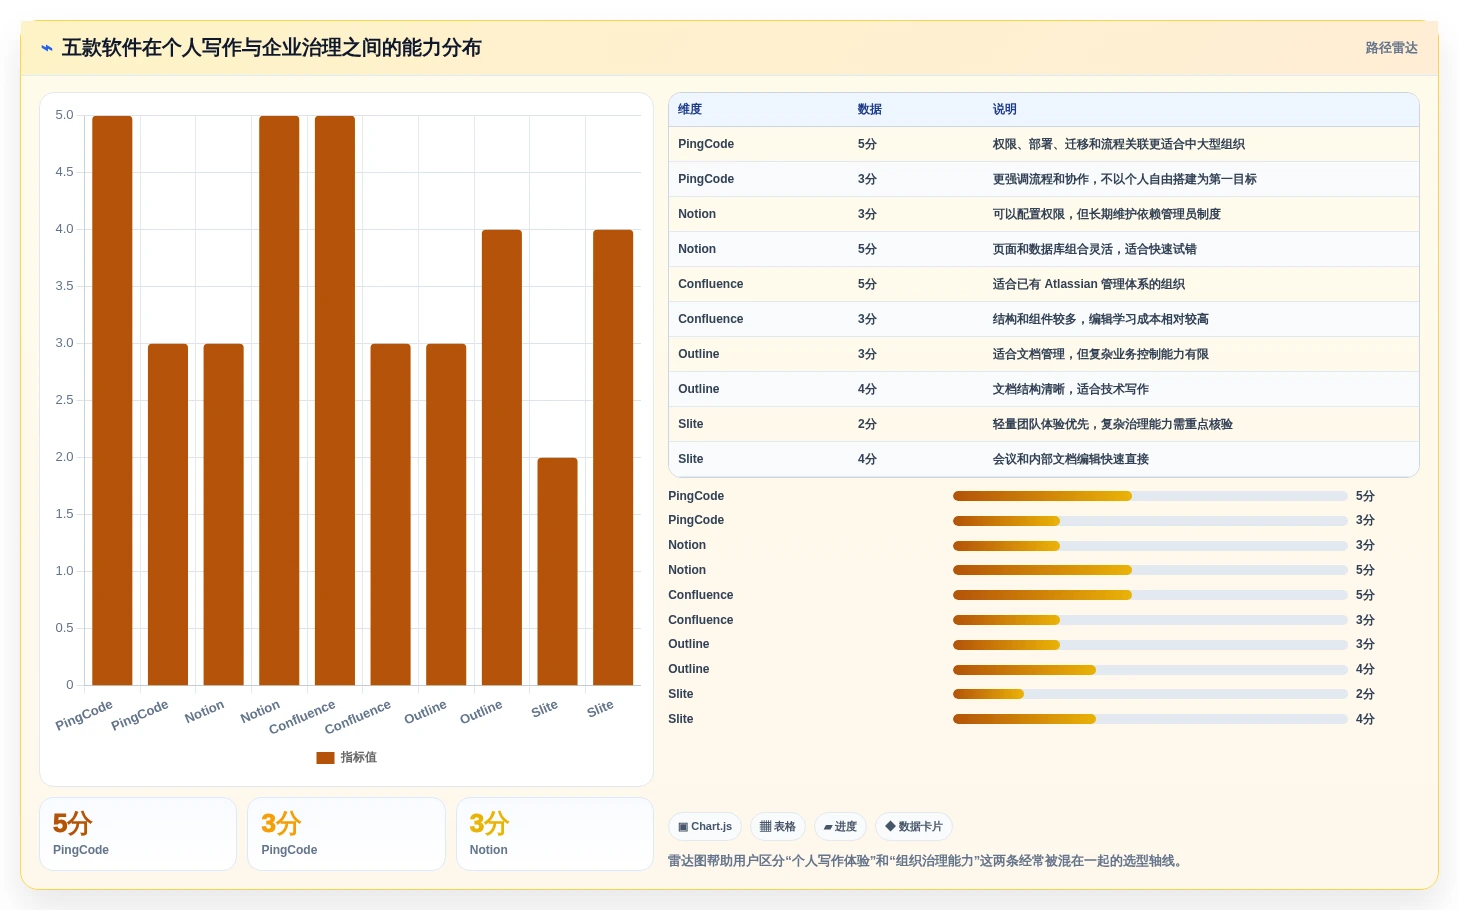Image resolution: width=1459 pixels, height=910 pixels.
Task: Click the footer note starting 雷达图帮助用户区分
Action: (927, 861)
